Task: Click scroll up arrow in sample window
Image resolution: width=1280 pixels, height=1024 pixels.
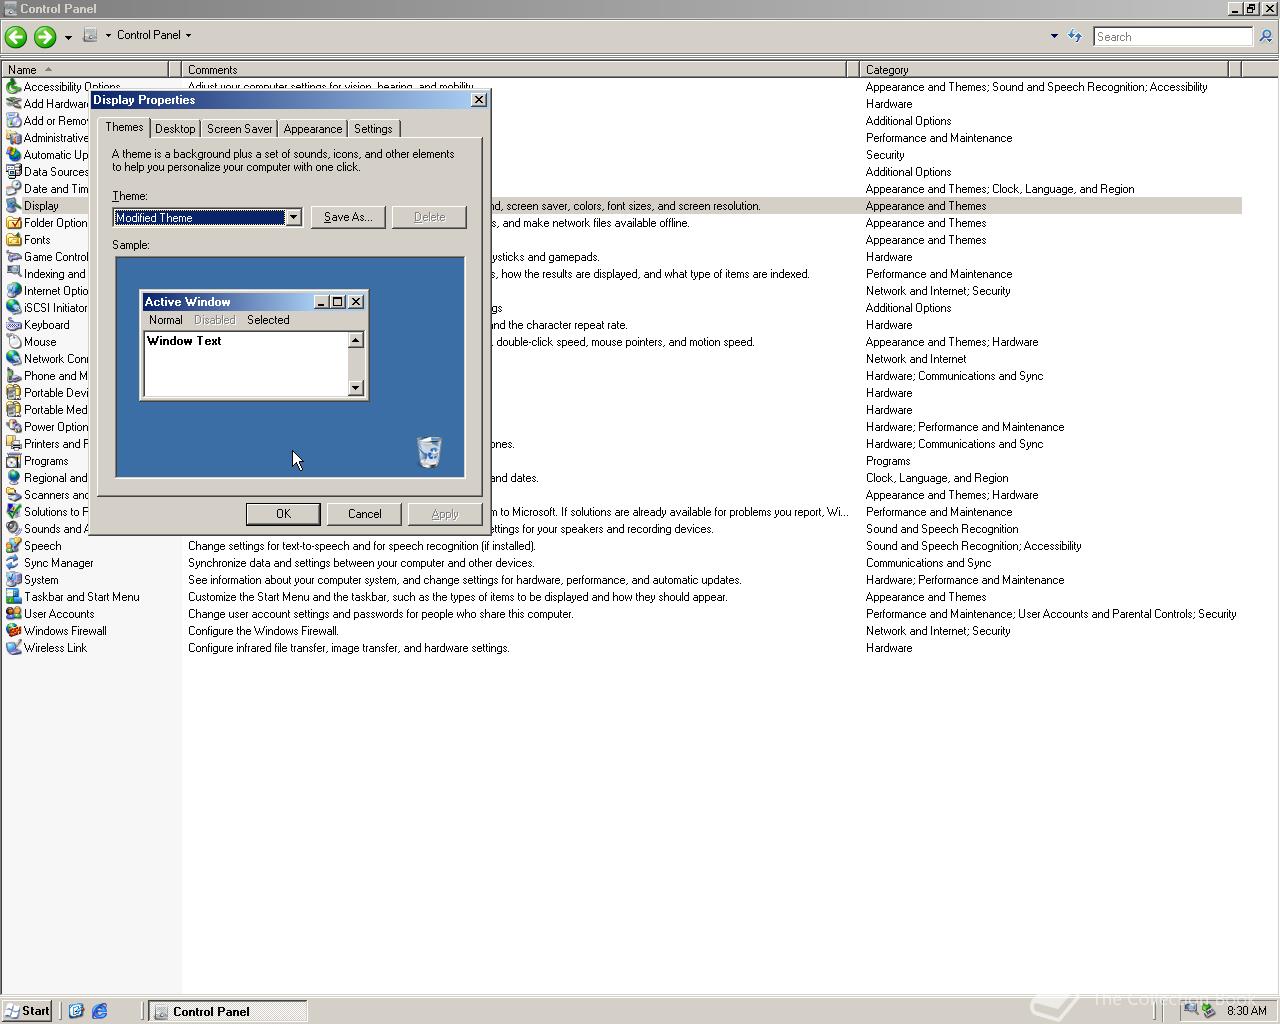Action: click(355, 341)
